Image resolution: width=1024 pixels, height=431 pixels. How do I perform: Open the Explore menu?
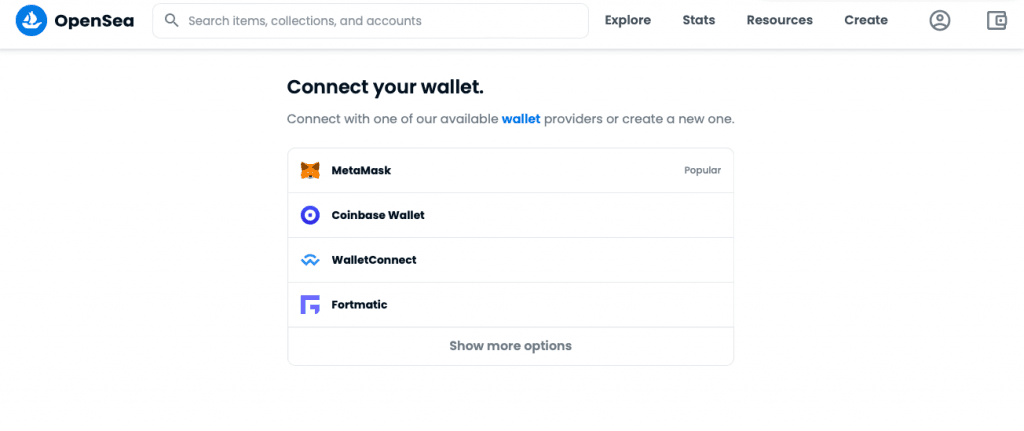[x=628, y=20]
